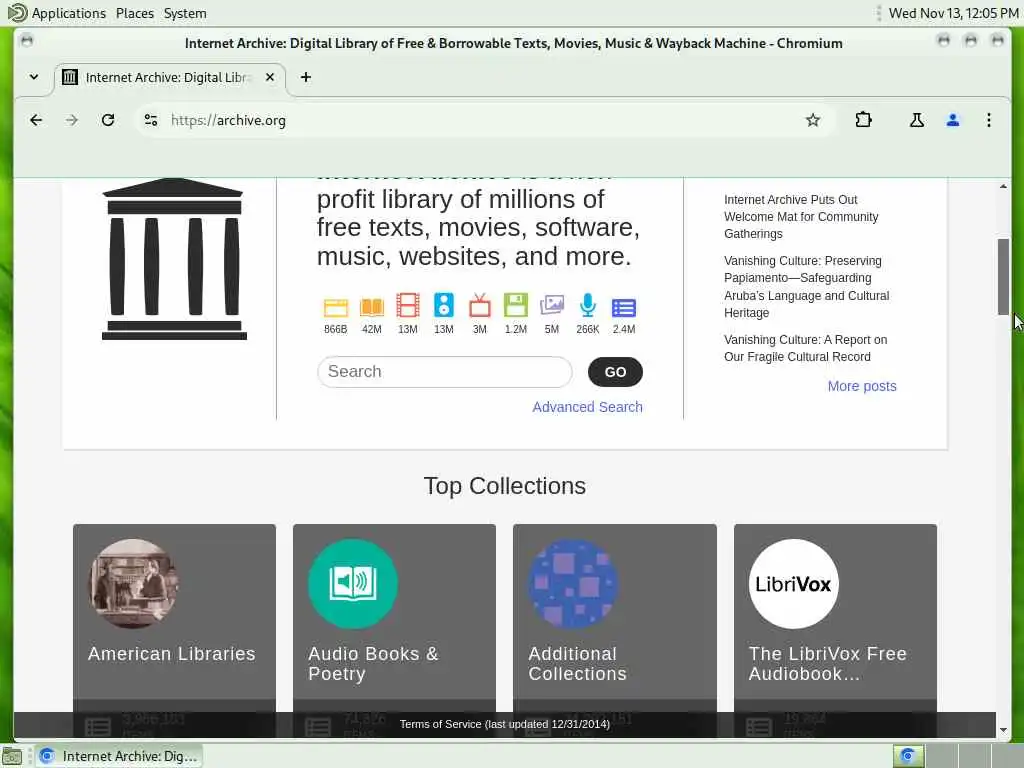
Task: Click the GO search button
Action: [615, 372]
